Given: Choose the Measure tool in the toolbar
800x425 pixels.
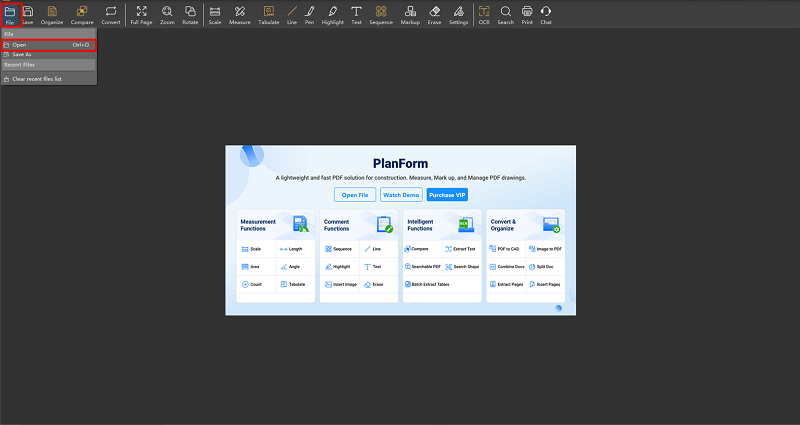Looking at the screenshot, I should pyautogui.click(x=240, y=15).
